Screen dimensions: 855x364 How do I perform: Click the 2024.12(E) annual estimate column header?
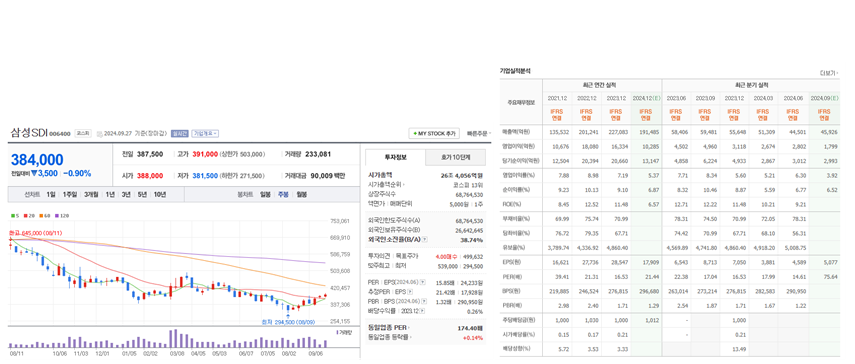click(646, 98)
